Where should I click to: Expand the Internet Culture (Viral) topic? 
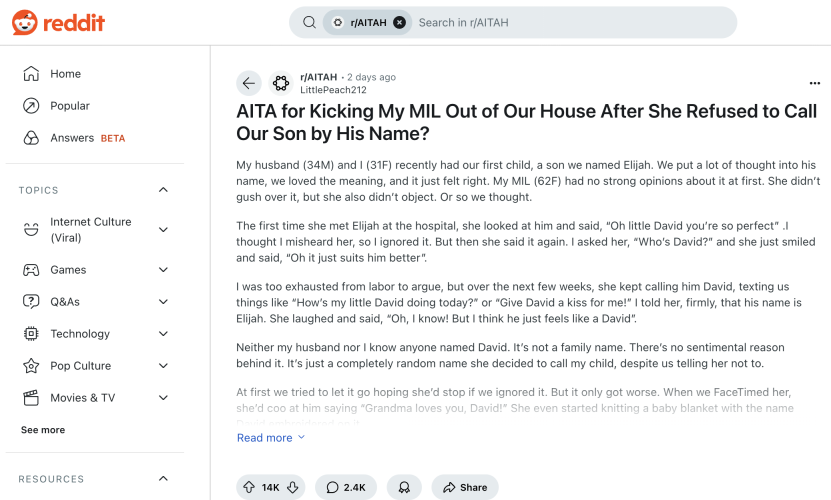tap(163, 230)
